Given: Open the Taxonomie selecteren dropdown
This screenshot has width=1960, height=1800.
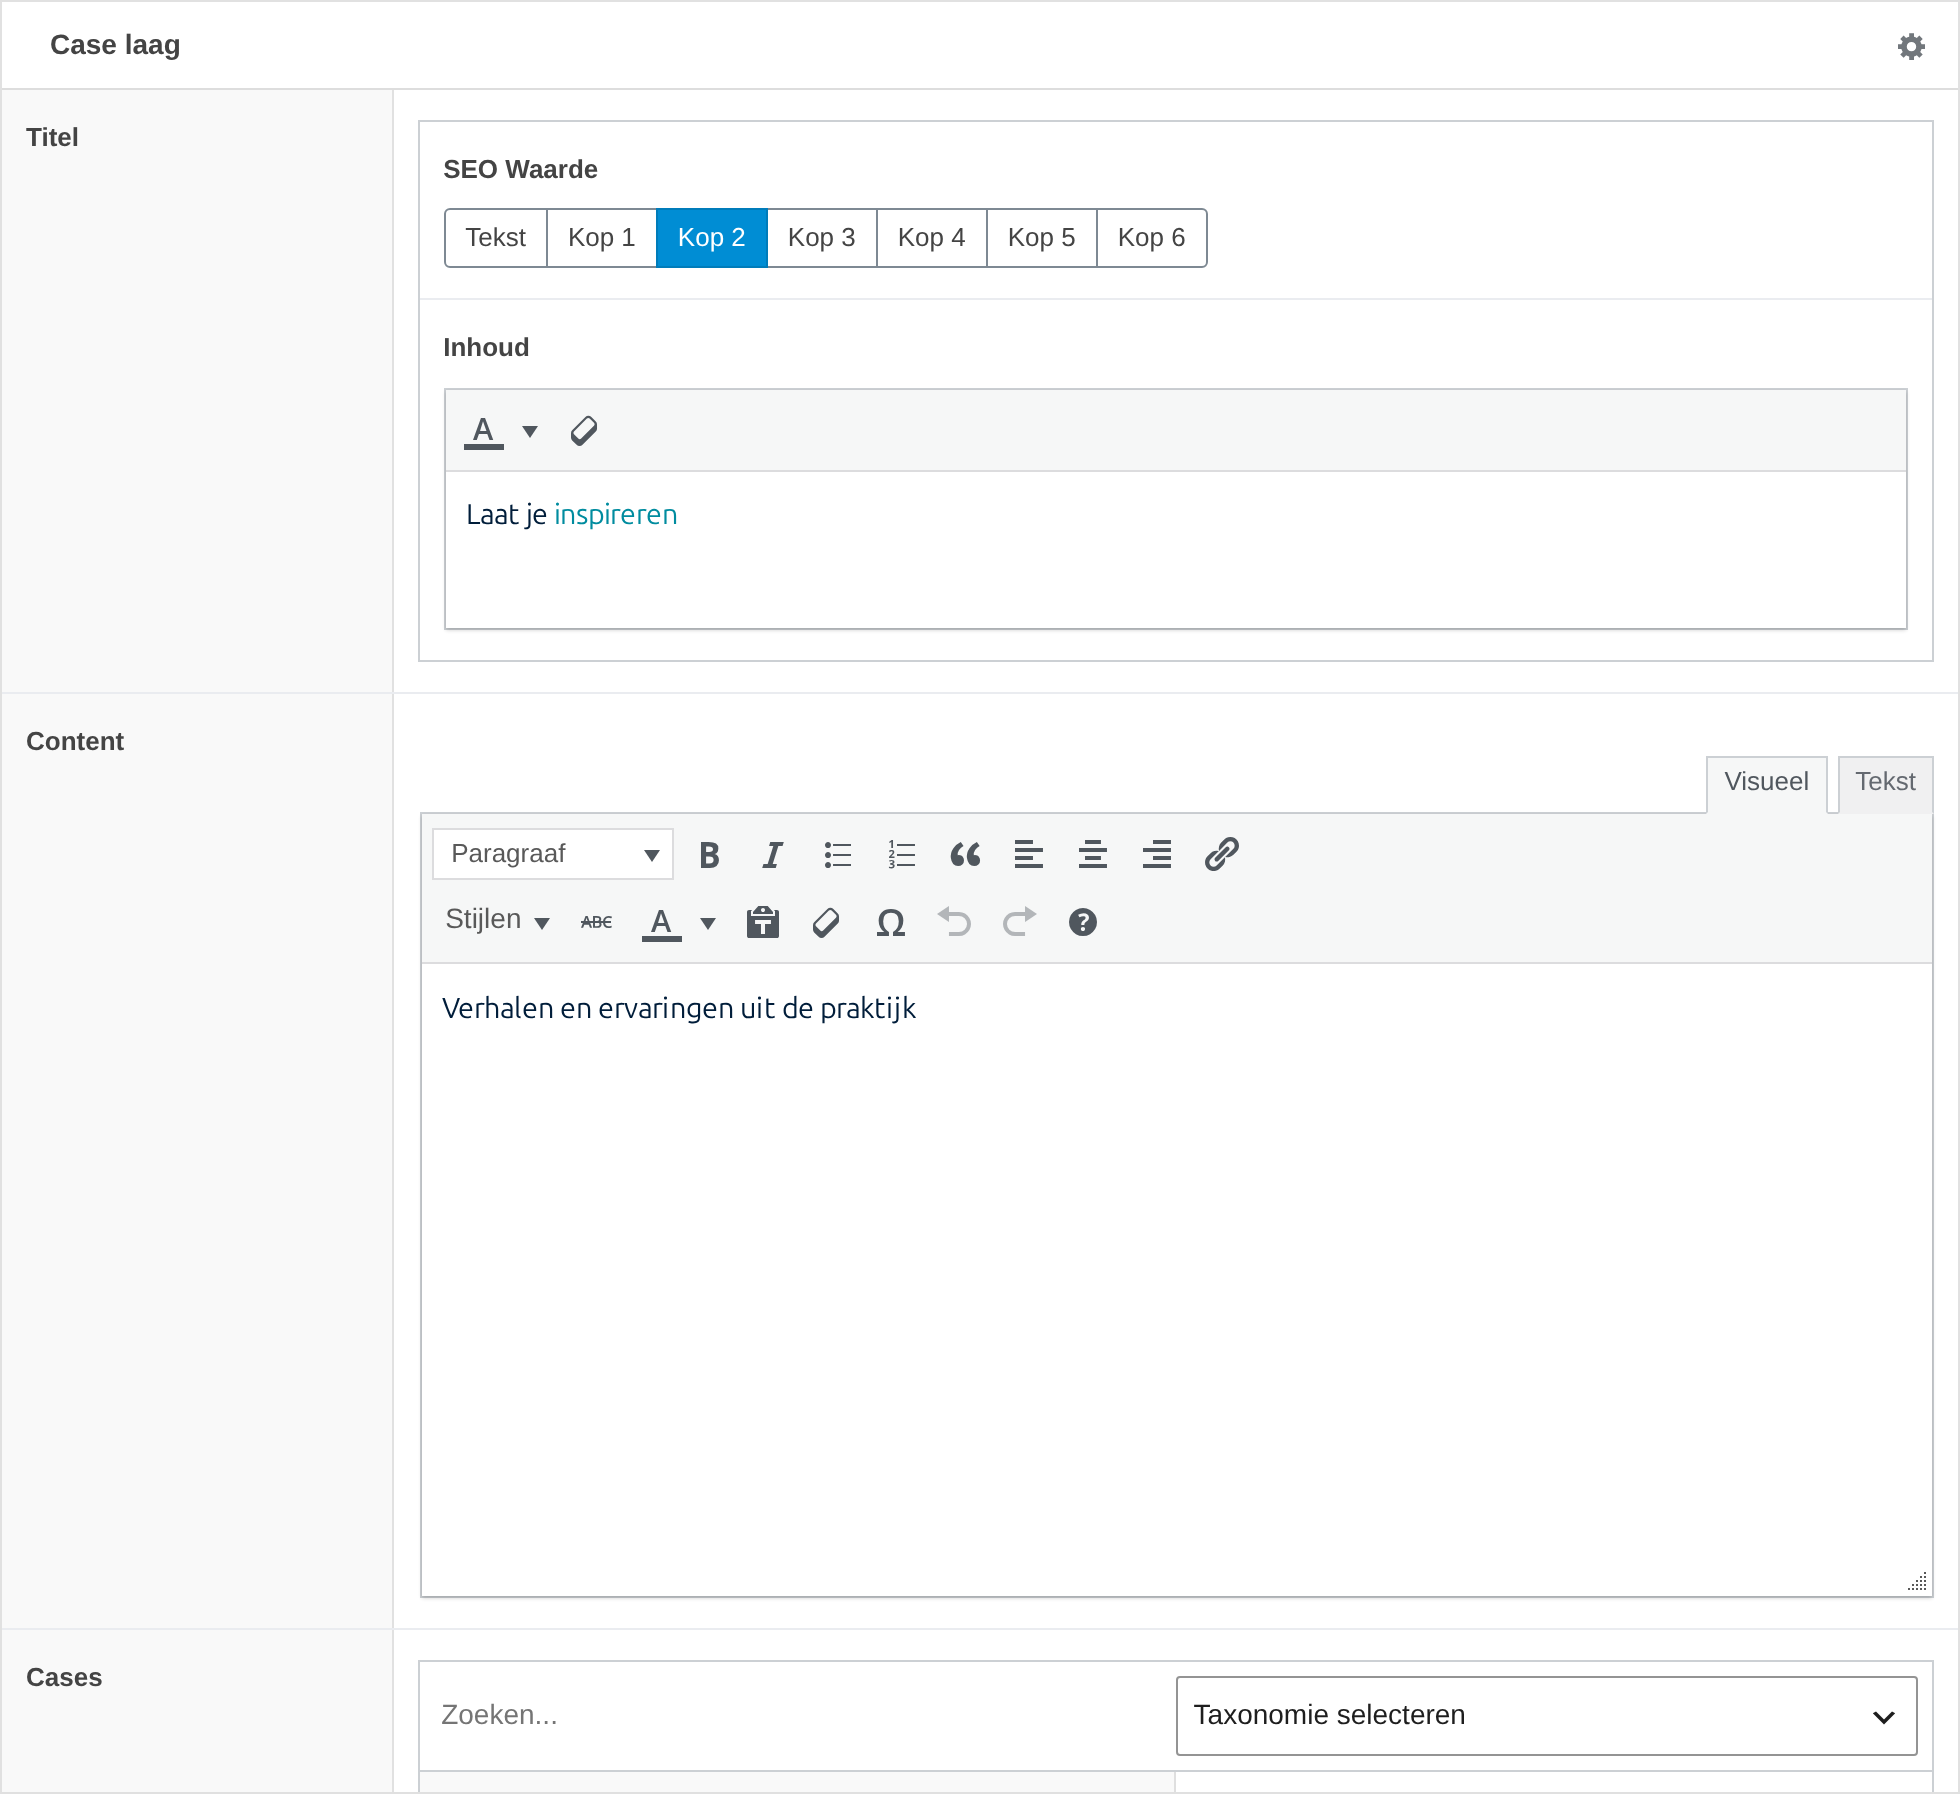Looking at the screenshot, I should pos(1546,1716).
